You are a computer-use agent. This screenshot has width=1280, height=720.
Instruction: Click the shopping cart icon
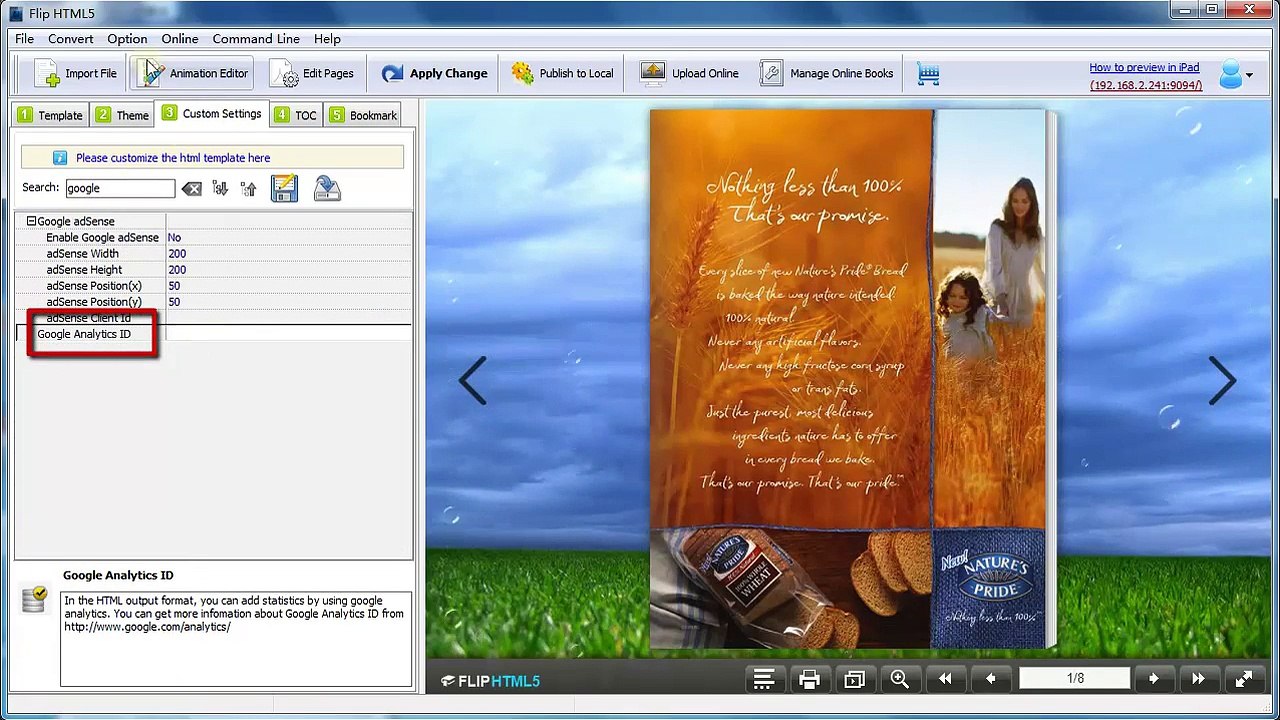tap(928, 74)
